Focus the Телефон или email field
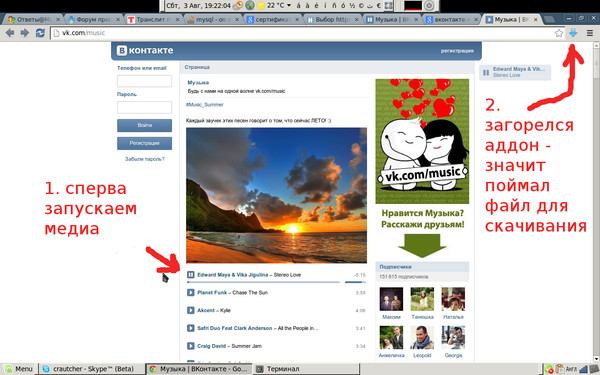Screen dimensions: 600x375 [x=144, y=81]
